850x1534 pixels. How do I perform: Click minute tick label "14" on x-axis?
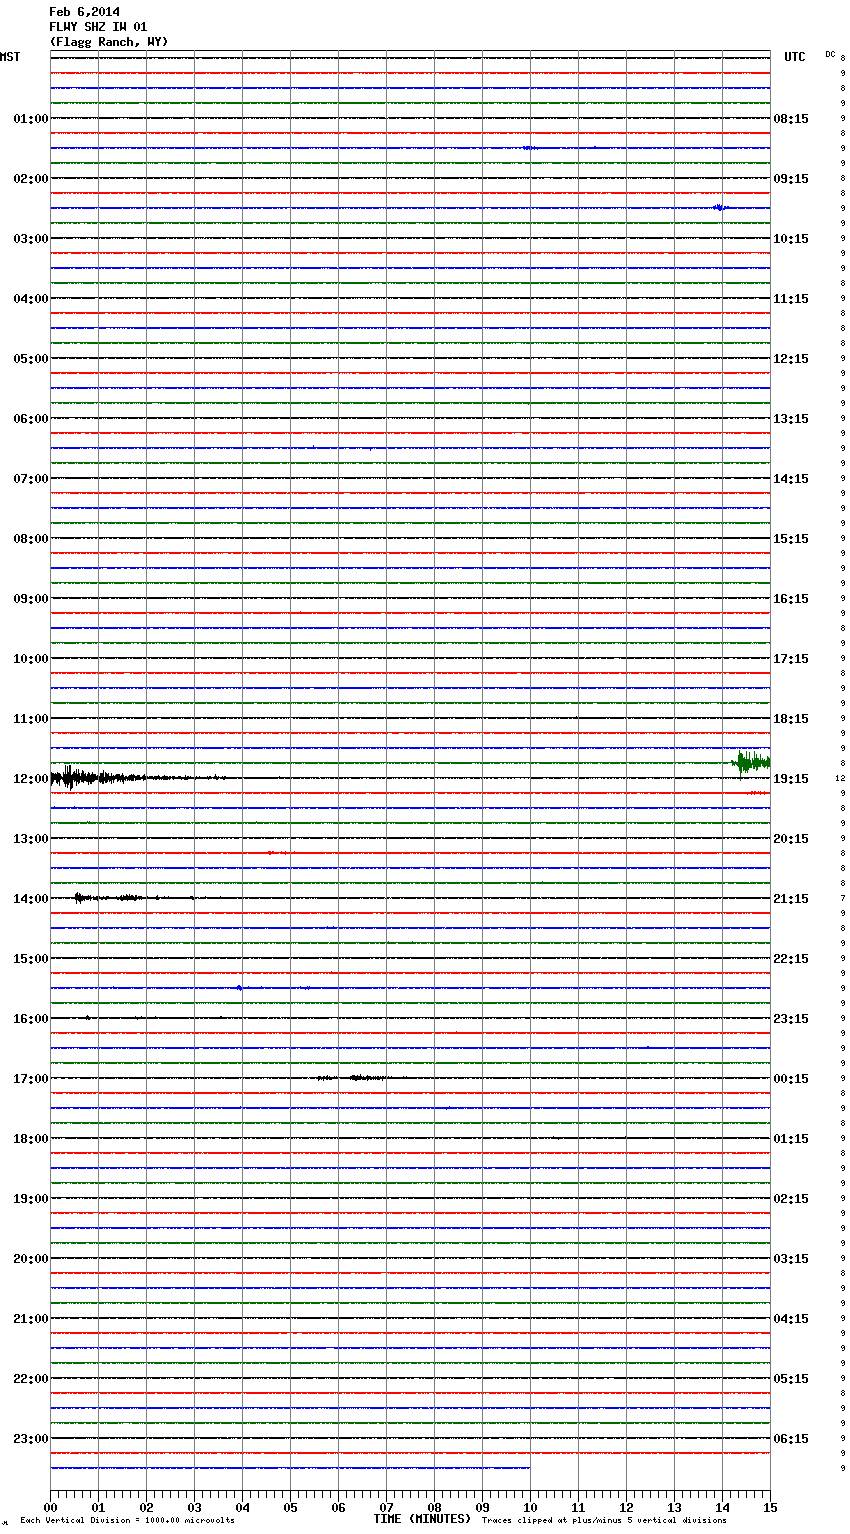[722, 1507]
